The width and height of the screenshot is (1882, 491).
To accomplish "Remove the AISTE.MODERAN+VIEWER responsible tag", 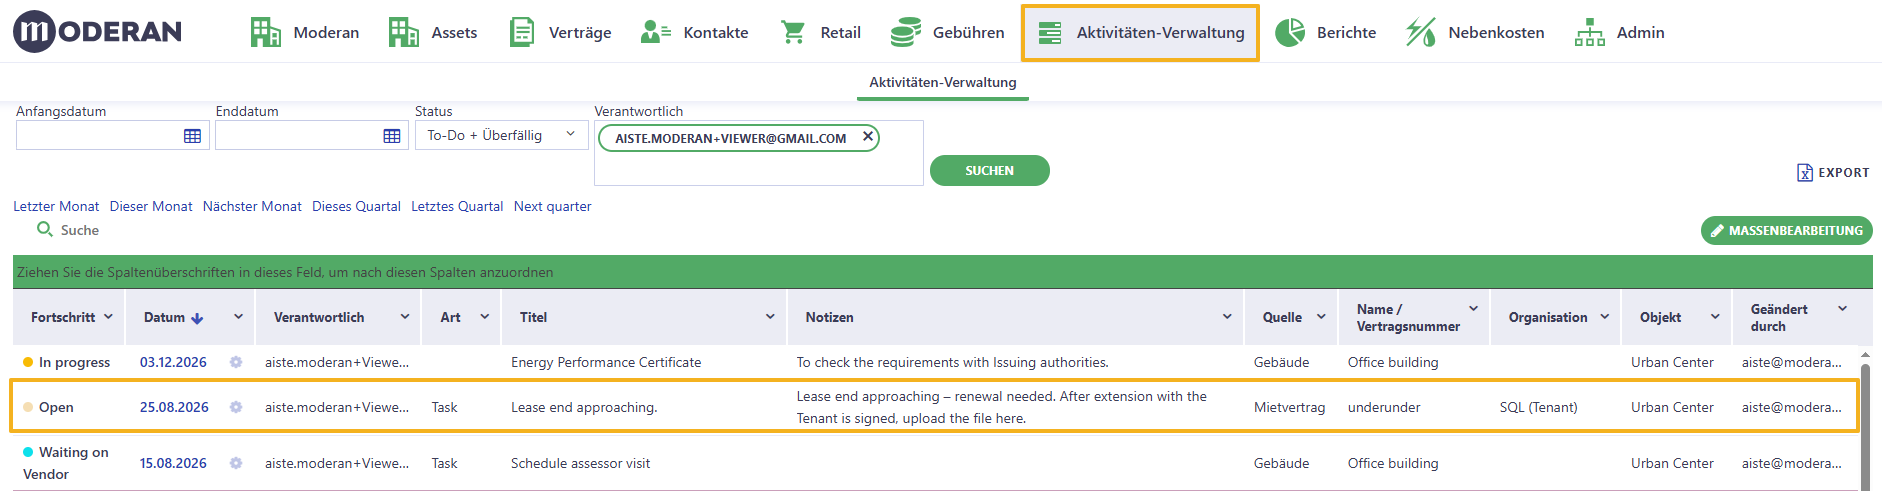I will click(868, 136).
